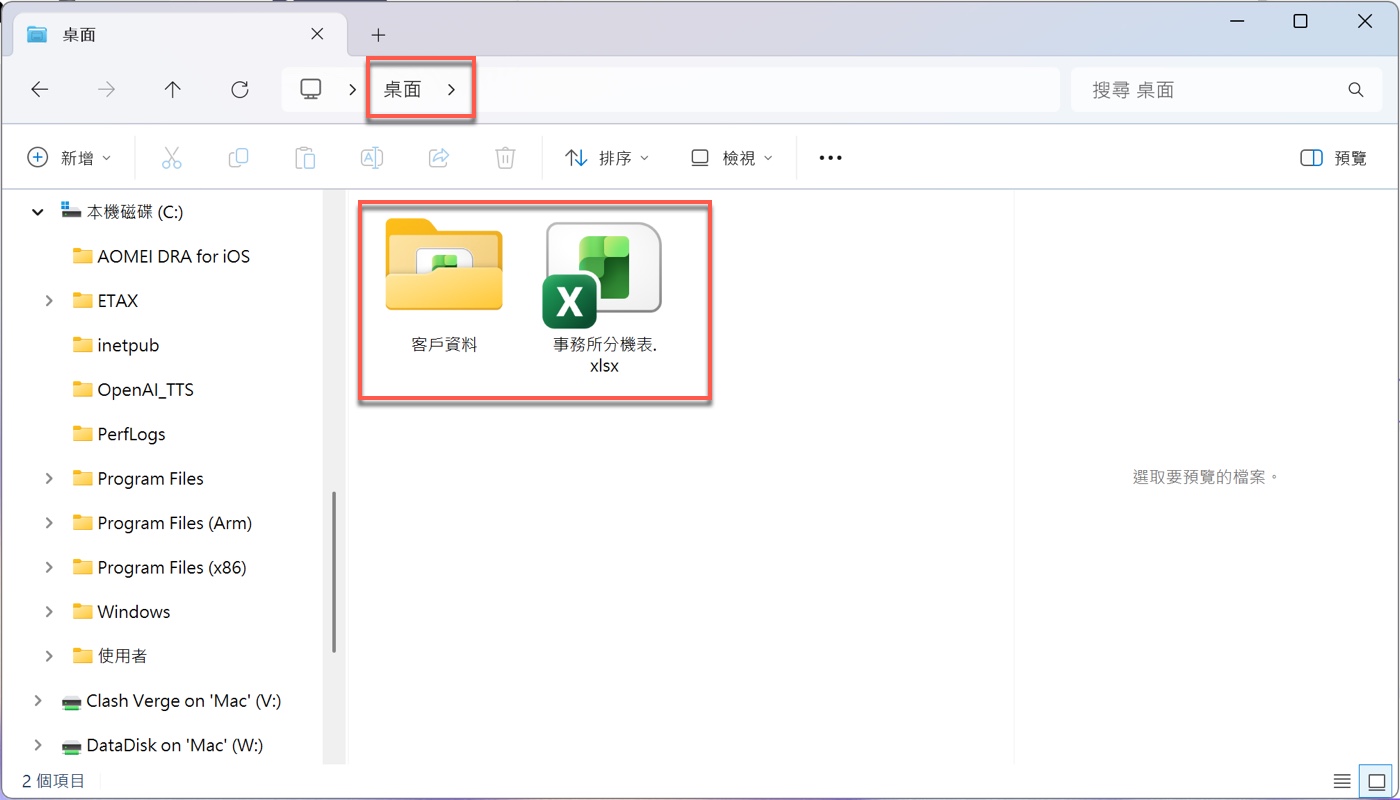Screen dimensions: 1400x800
Task: Enable large thumbnail view at bottom right
Action: click(1376, 780)
